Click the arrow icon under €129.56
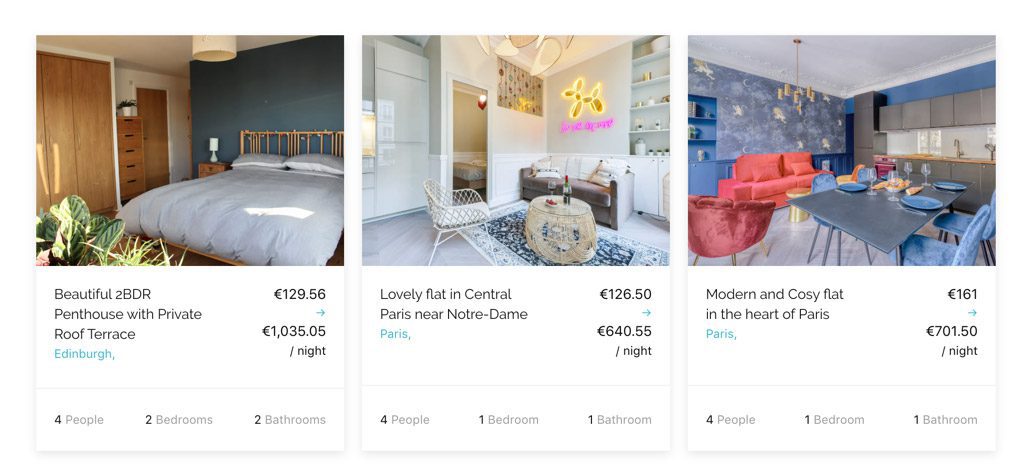Image resolution: width=1028 pixels, height=476 pixels. 320,313
